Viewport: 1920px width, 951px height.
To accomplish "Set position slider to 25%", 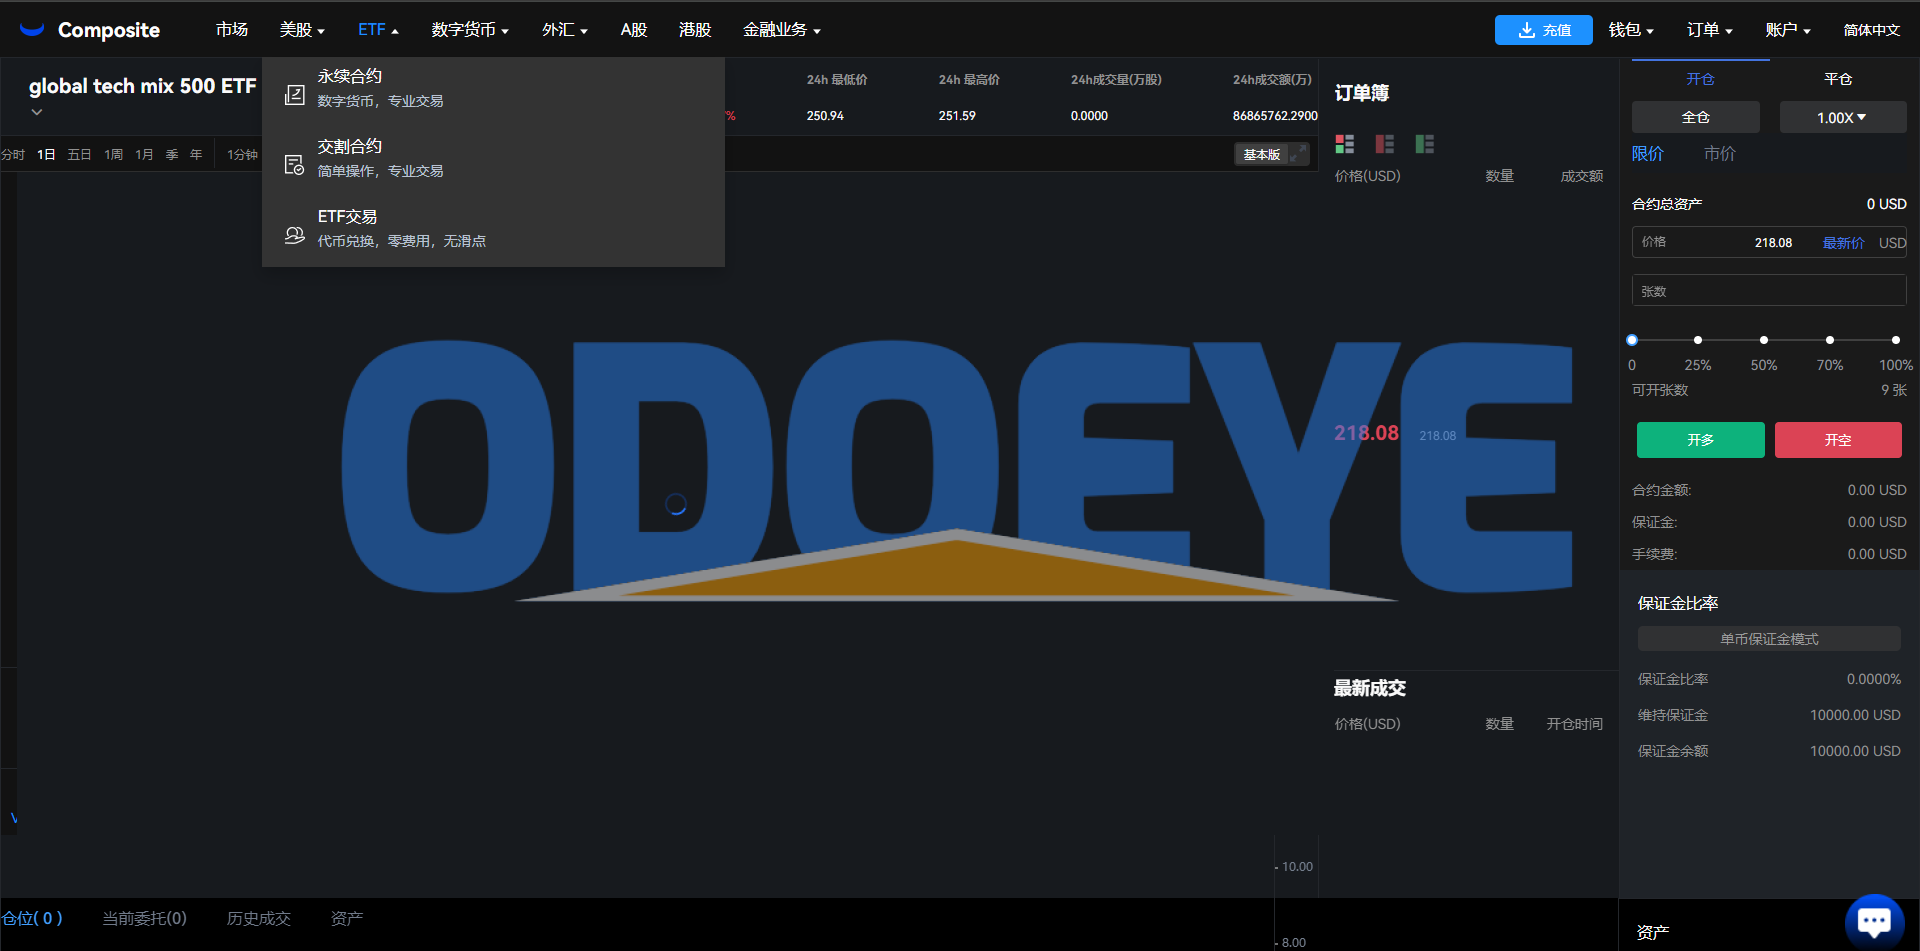I will click(1698, 340).
